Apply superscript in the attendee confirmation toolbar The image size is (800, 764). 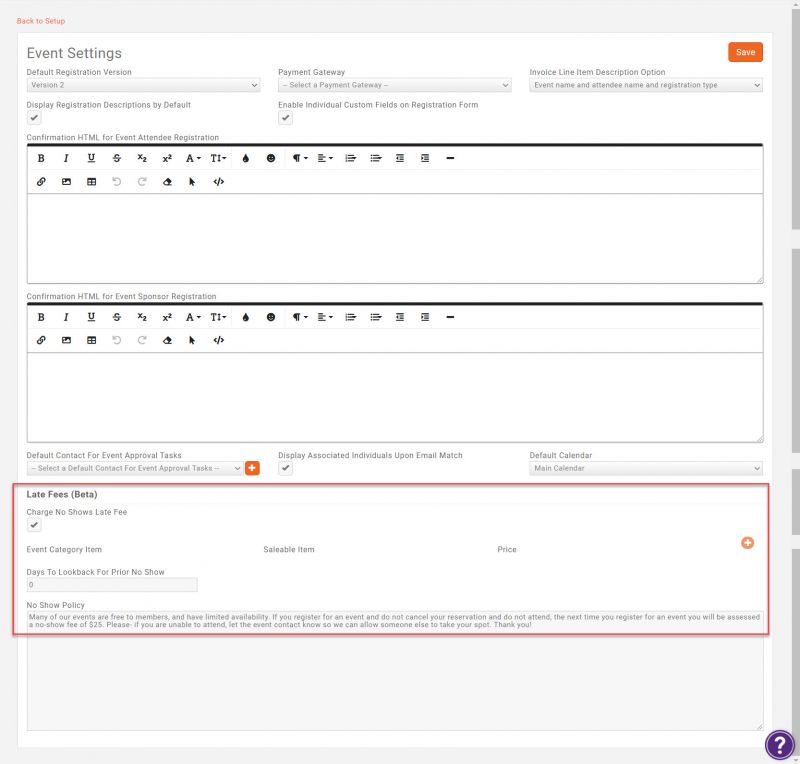pyautogui.click(x=165, y=157)
